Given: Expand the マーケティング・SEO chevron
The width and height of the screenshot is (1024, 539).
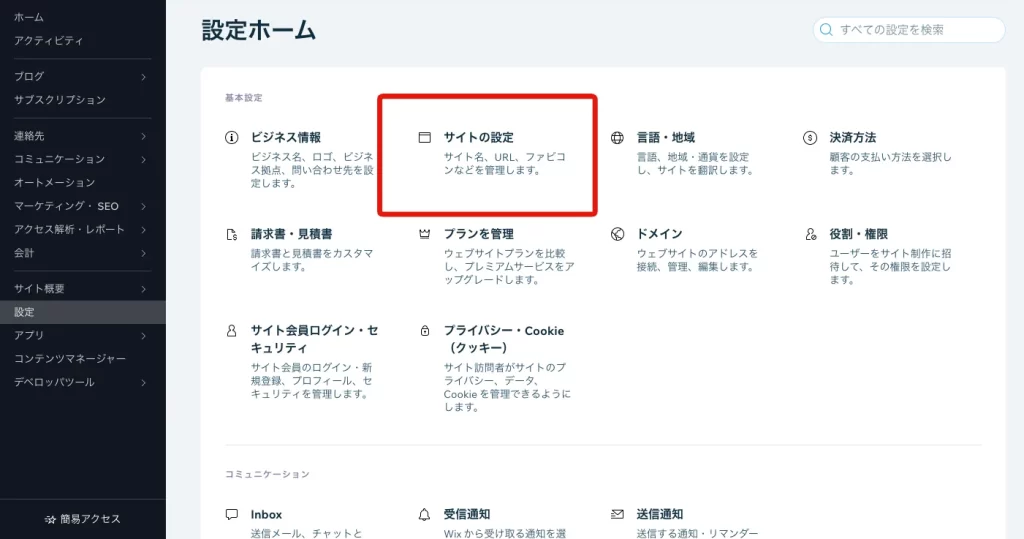Looking at the screenshot, I should tap(143, 206).
